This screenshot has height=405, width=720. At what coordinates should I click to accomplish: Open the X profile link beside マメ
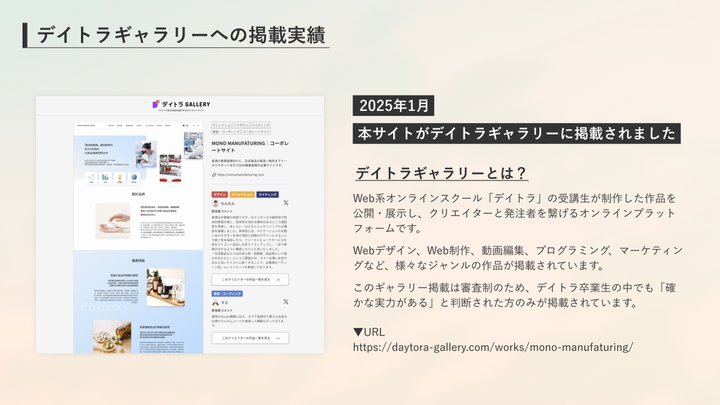coord(286,302)
